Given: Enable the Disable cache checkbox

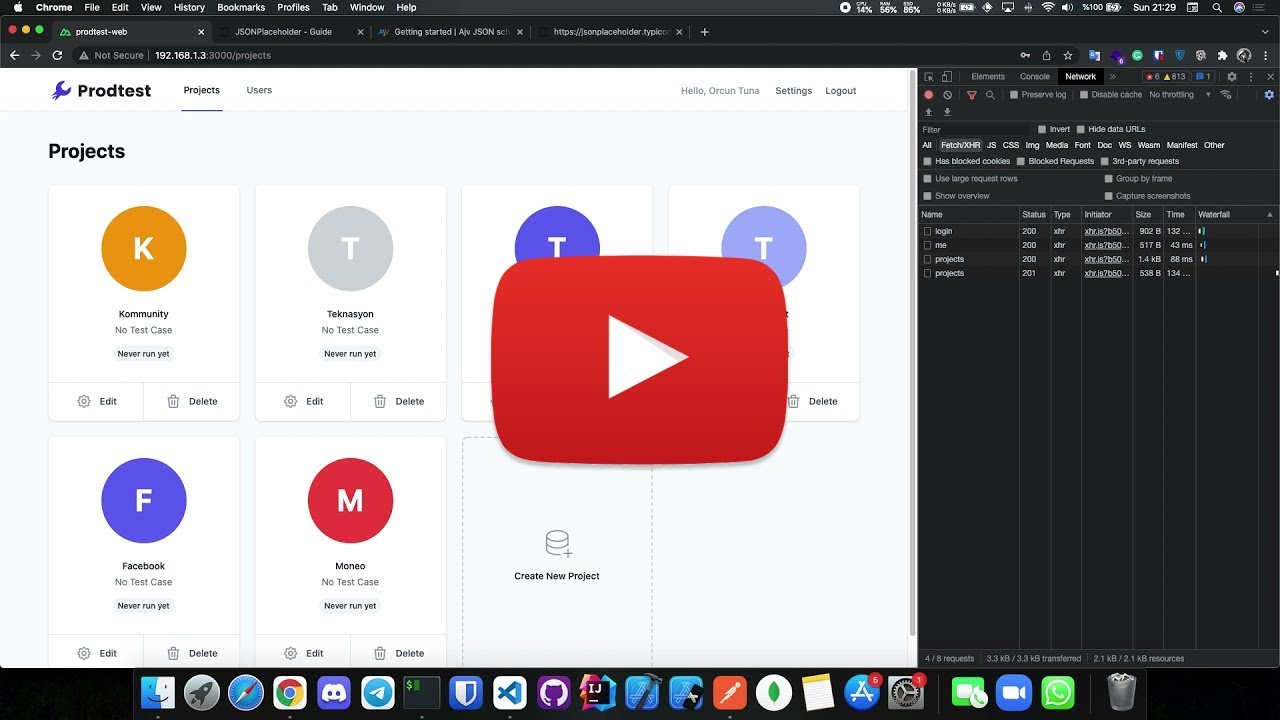Looking at the screenshot, I should [1083, 95].
